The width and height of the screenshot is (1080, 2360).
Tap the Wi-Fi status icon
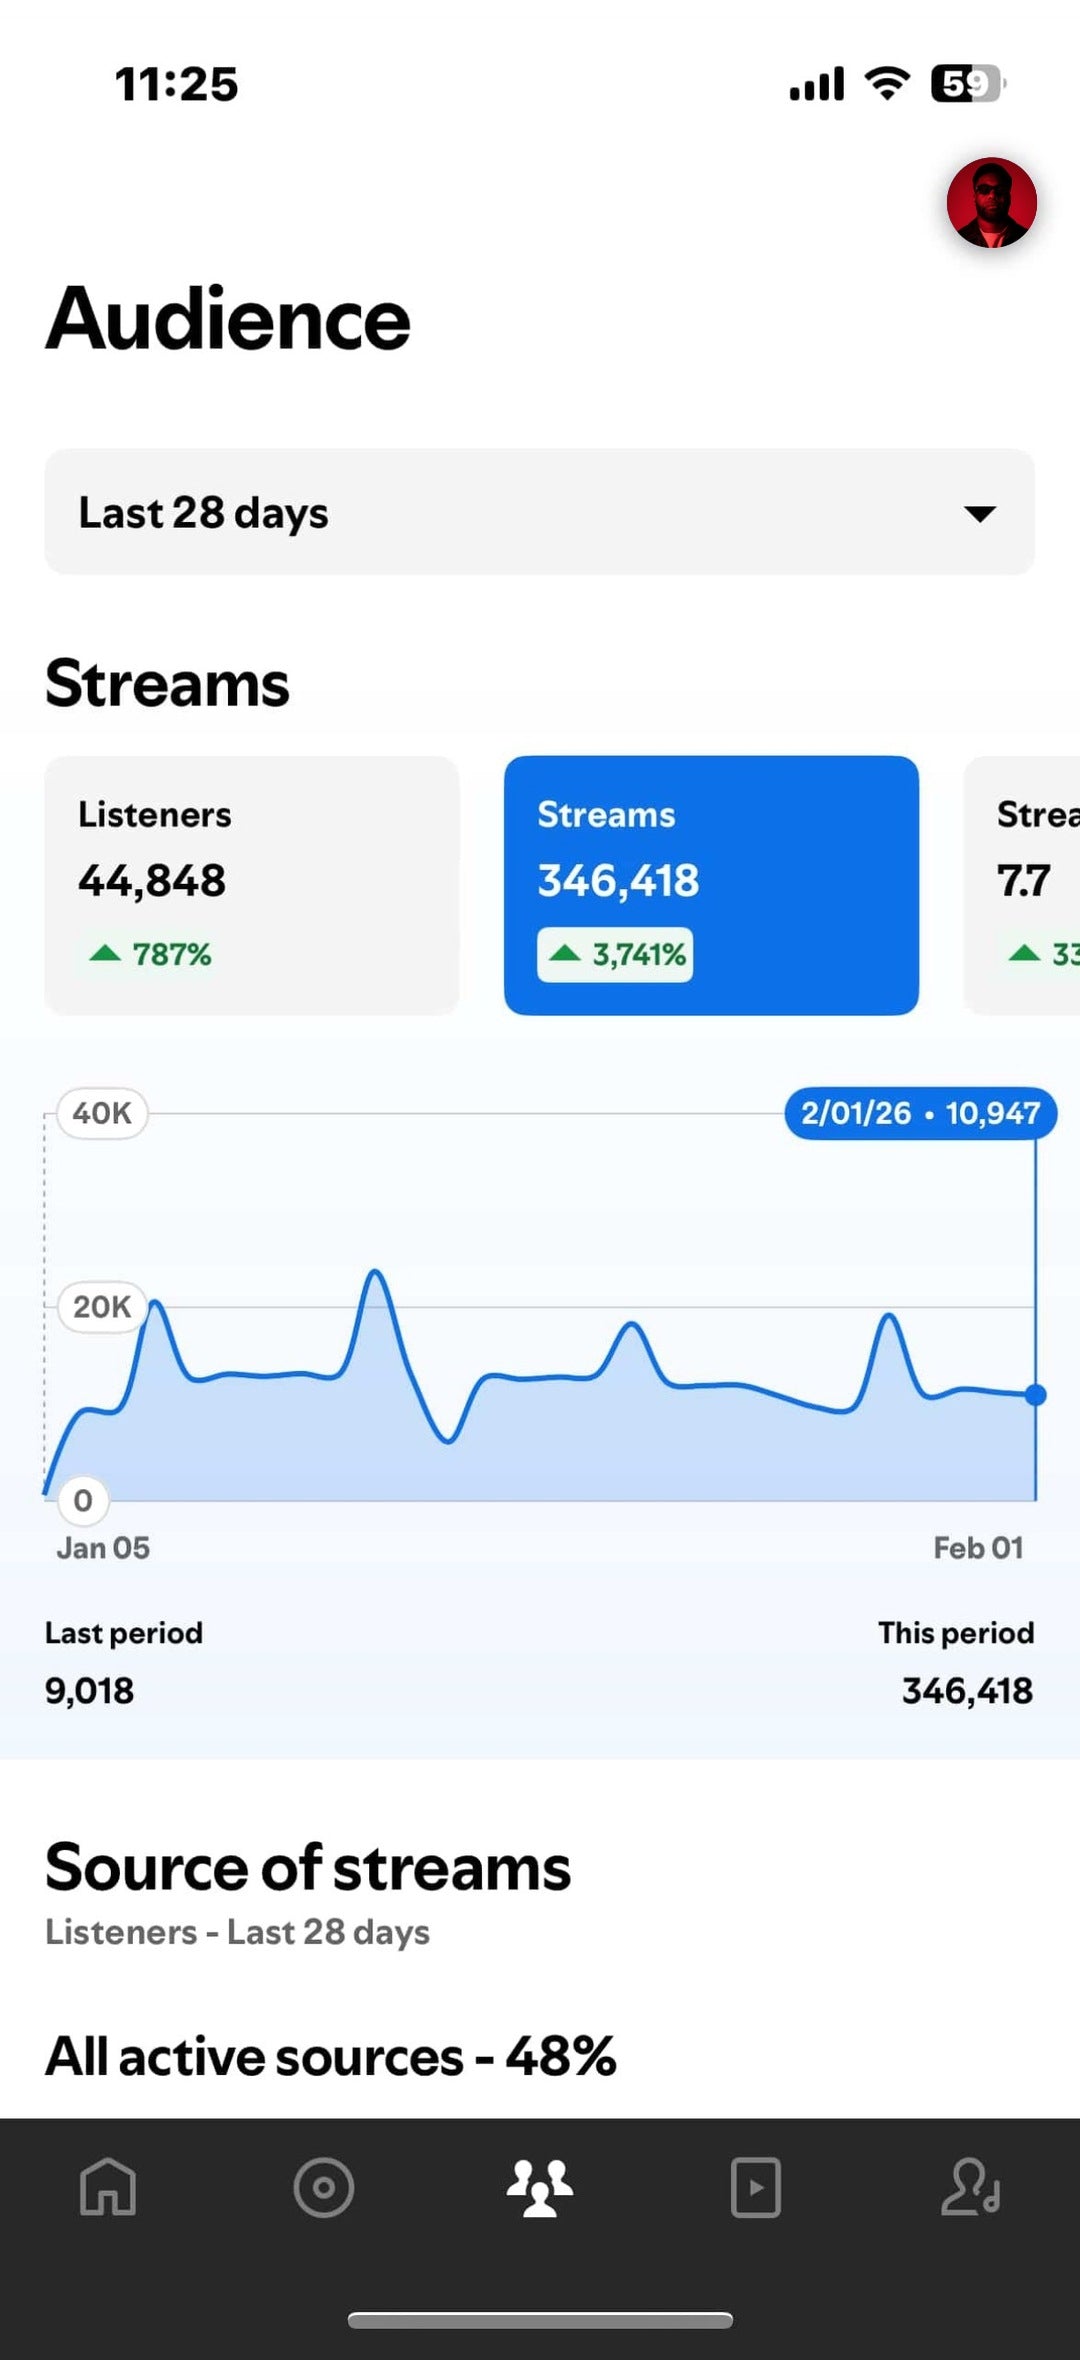click(x=887, y=83)
